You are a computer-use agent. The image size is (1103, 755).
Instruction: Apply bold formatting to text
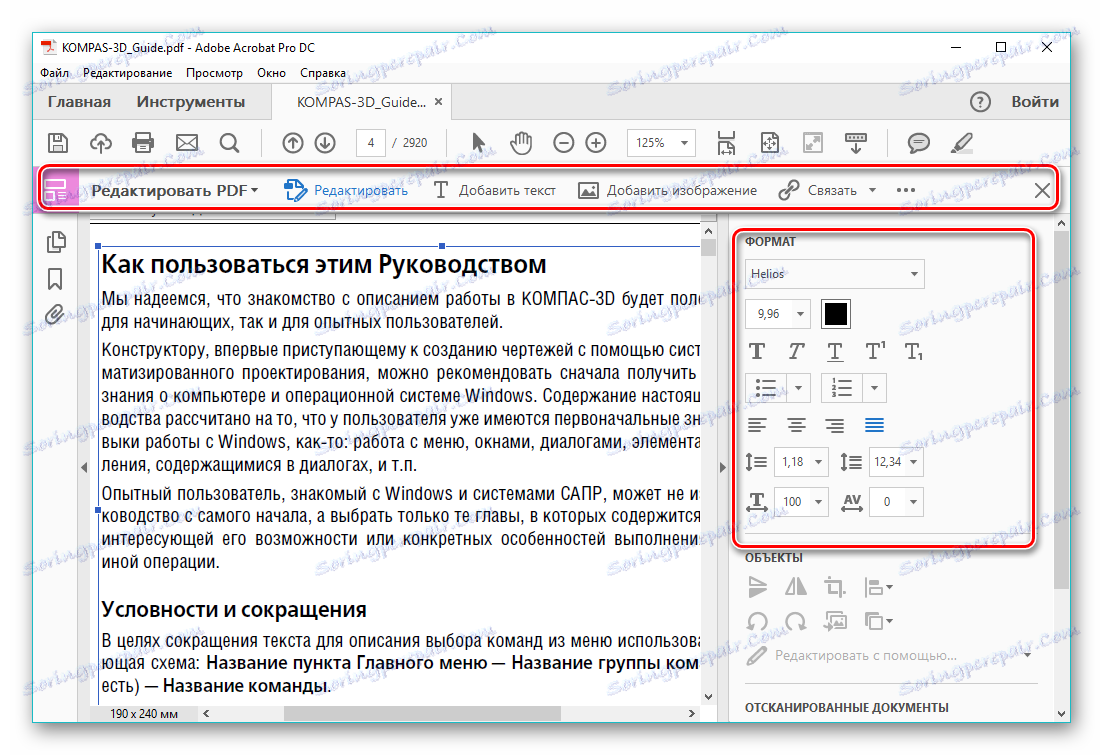pos(757,351)
